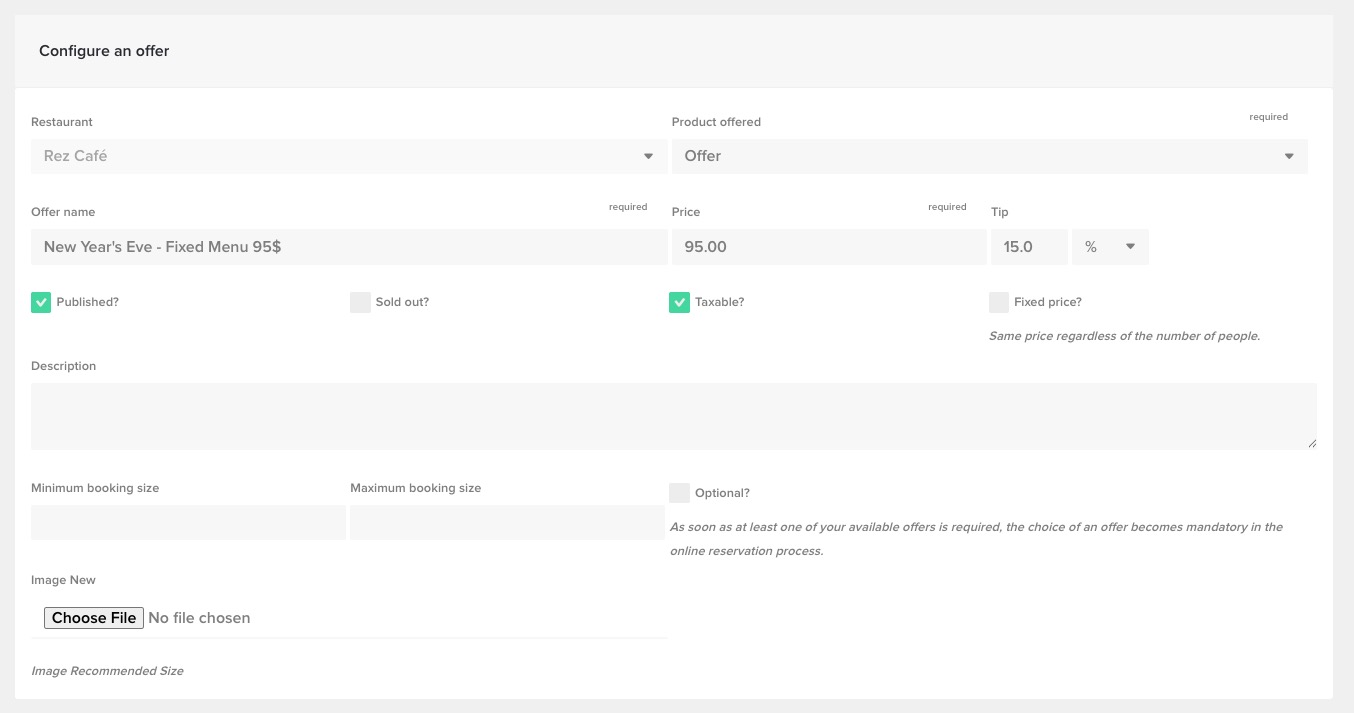
Task: Click the 'Configure an offer' heading
Action: pos(104,51)
